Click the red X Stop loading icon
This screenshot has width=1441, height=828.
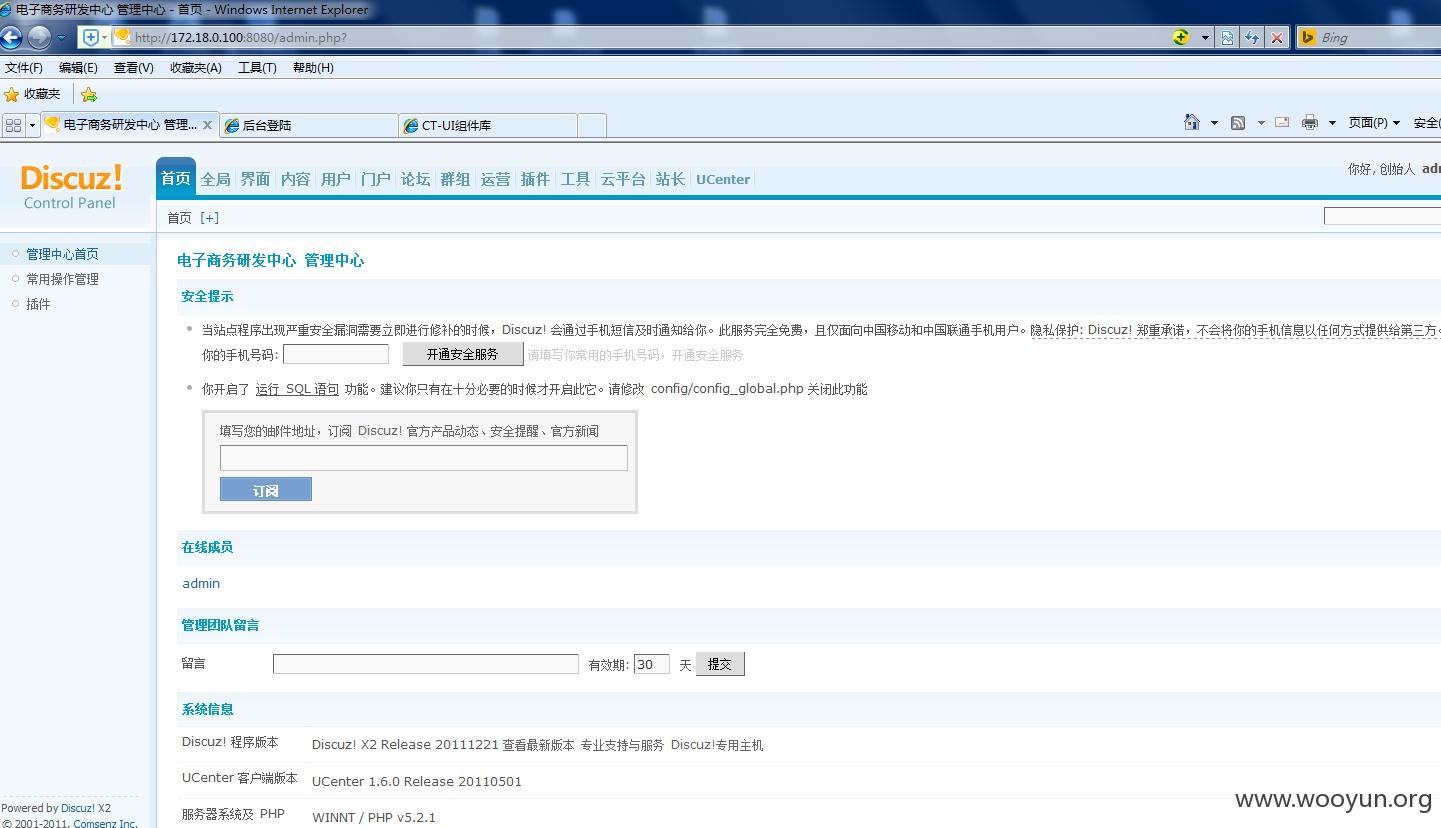point(1277,38)
